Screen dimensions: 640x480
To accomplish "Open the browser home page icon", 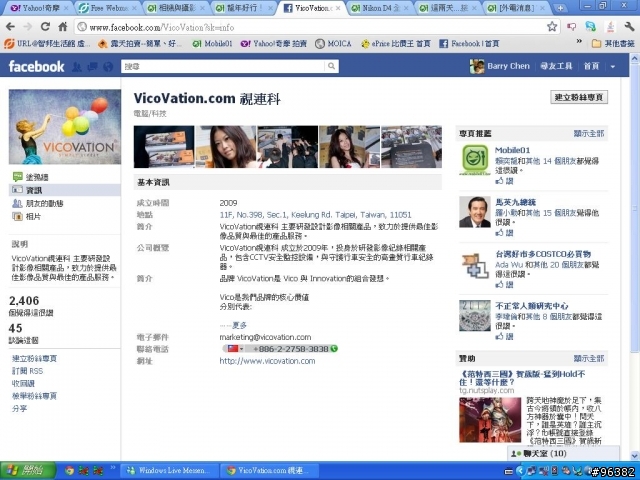I will pyautogui.click(x=62, y=27).
